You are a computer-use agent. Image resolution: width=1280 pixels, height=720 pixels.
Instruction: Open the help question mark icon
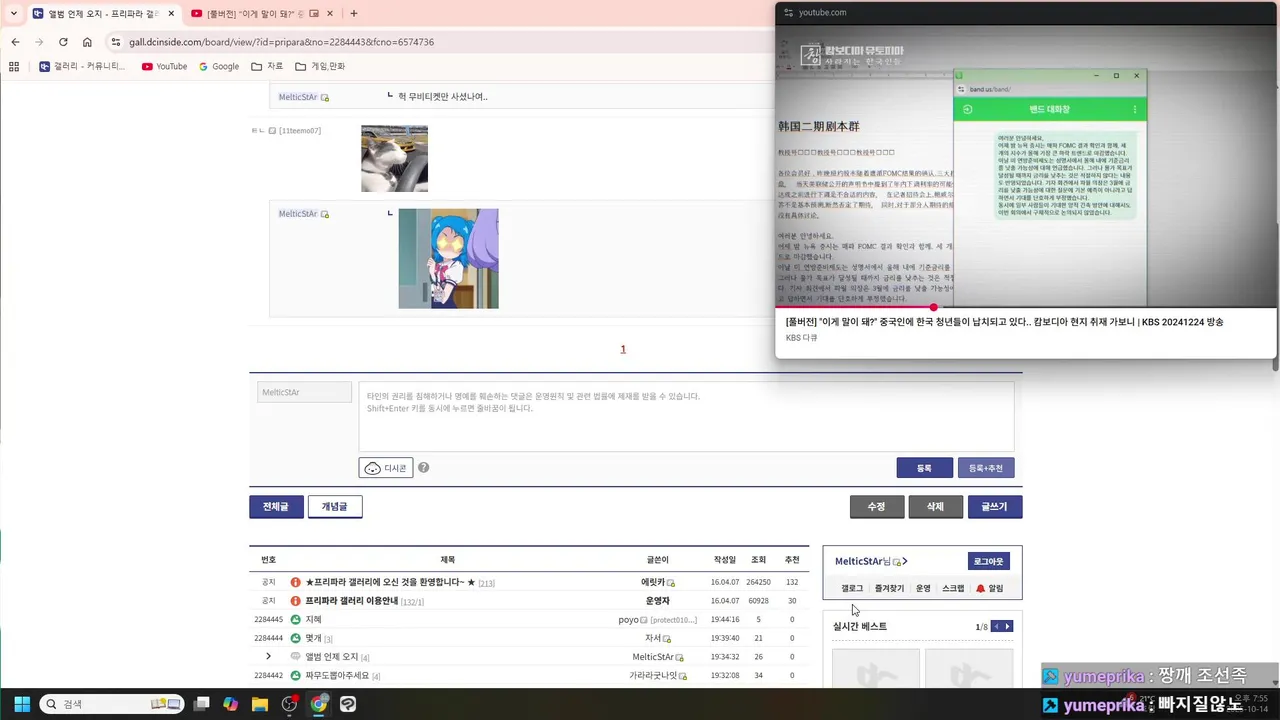[x=423, y=468]
